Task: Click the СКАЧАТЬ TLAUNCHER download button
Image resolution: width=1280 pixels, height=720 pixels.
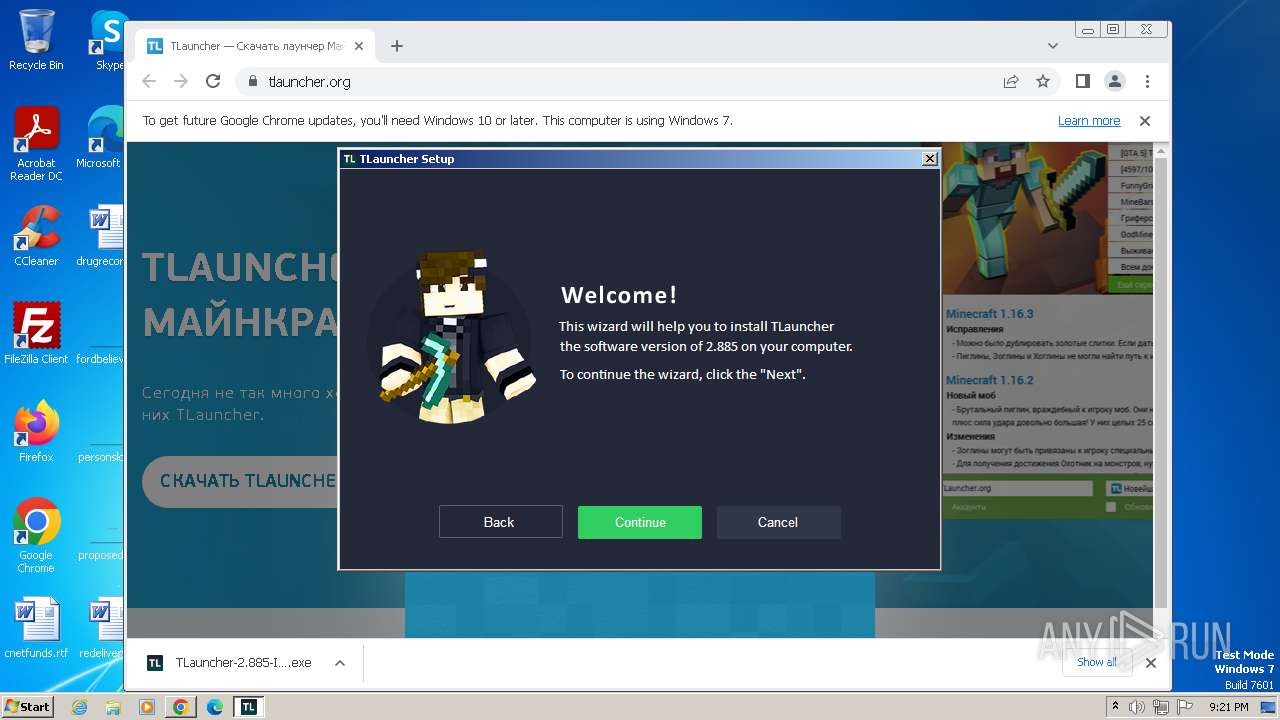Action: coord(240,481)
